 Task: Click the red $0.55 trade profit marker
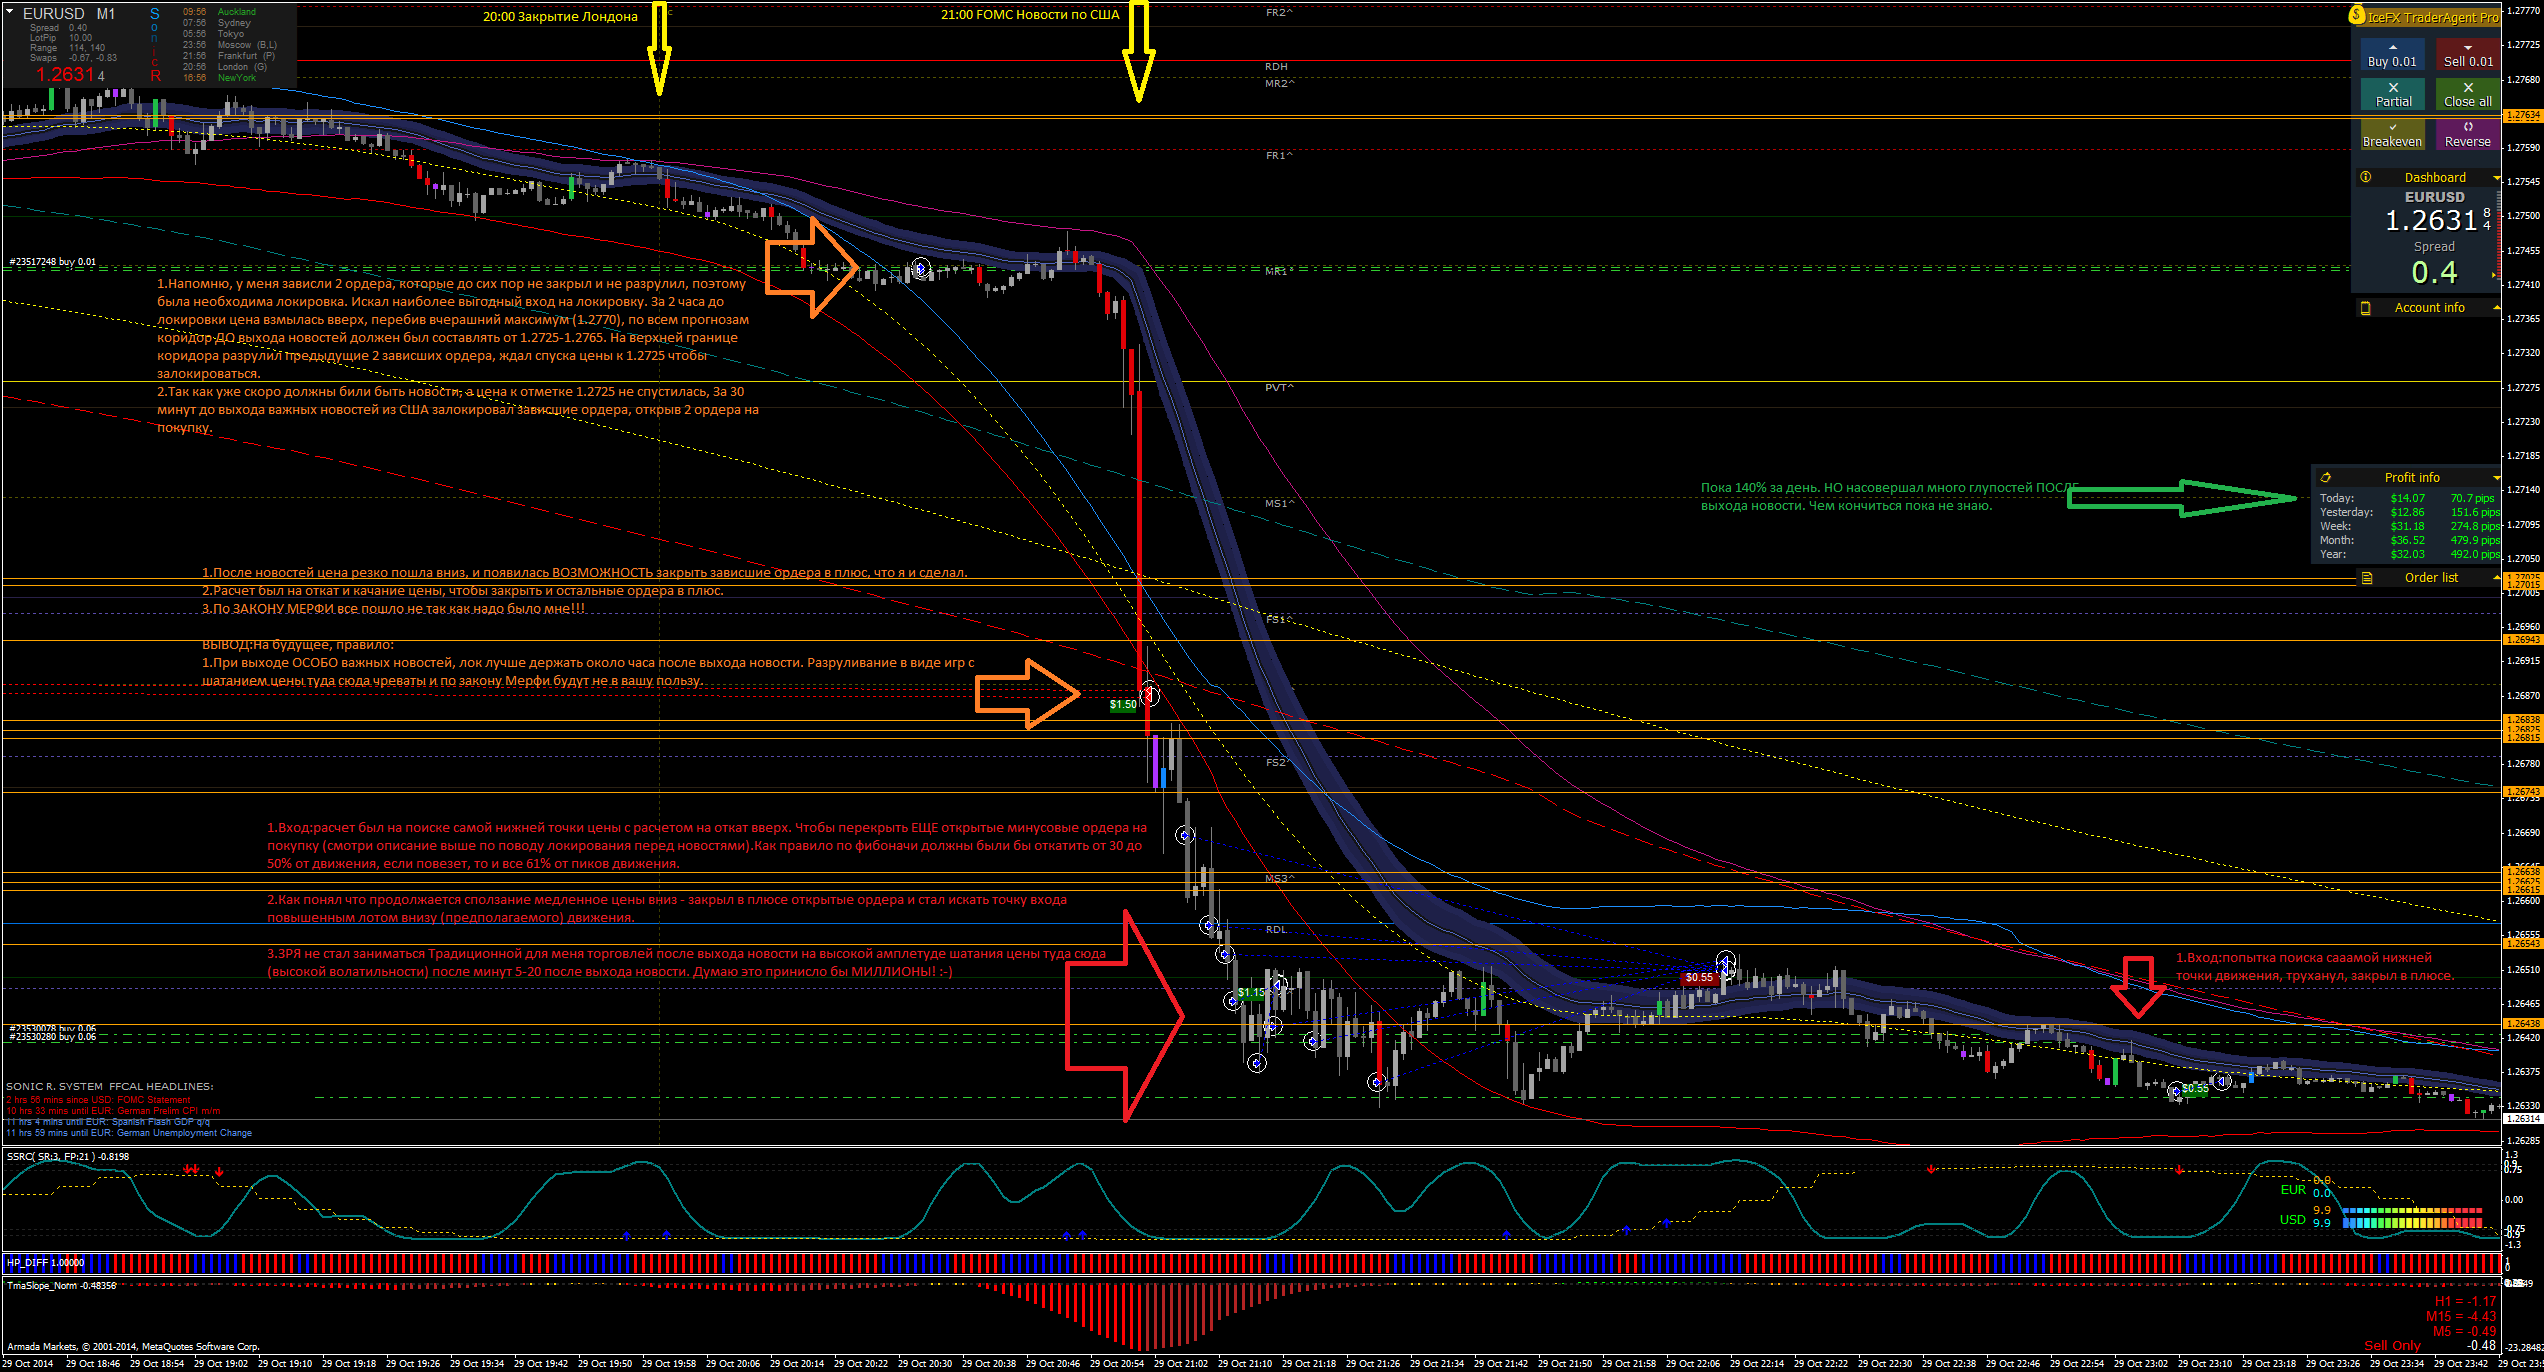1699,978
